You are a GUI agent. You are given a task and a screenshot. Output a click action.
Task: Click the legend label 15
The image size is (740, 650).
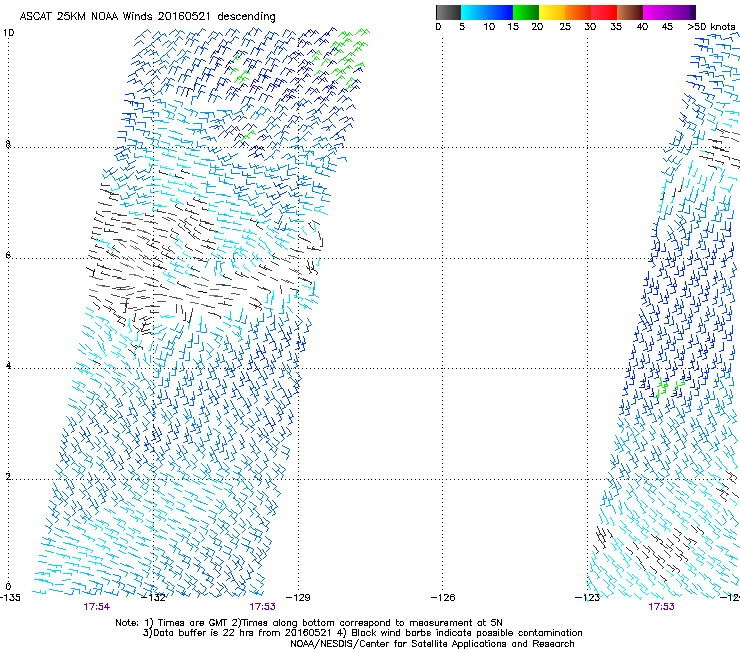[x=513, y=27]
